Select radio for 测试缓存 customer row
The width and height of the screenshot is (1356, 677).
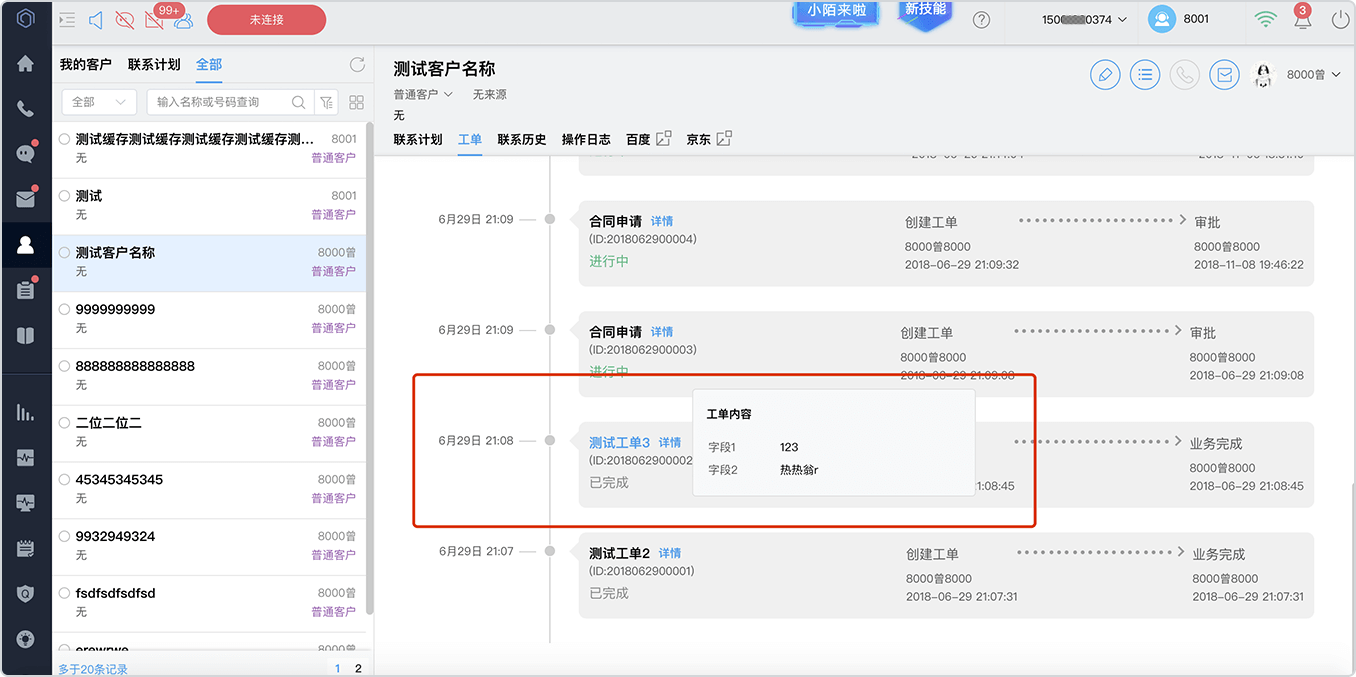(64, 139)
